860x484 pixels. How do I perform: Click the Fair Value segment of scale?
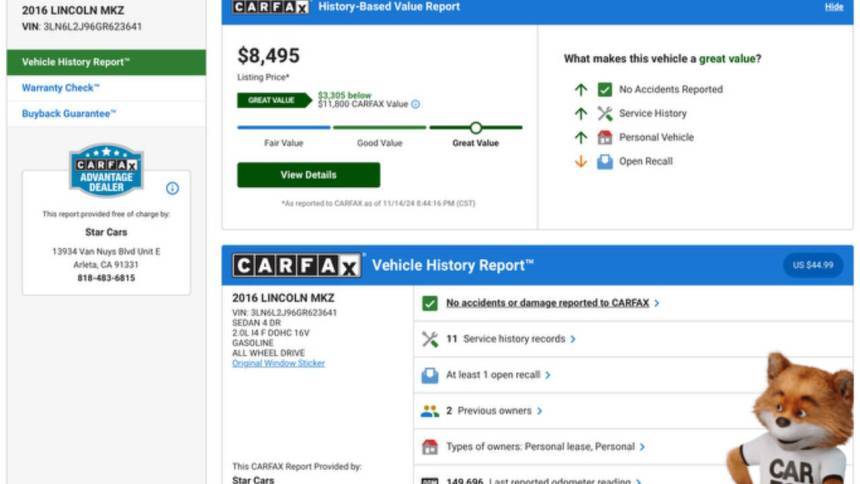pos(284,127)
